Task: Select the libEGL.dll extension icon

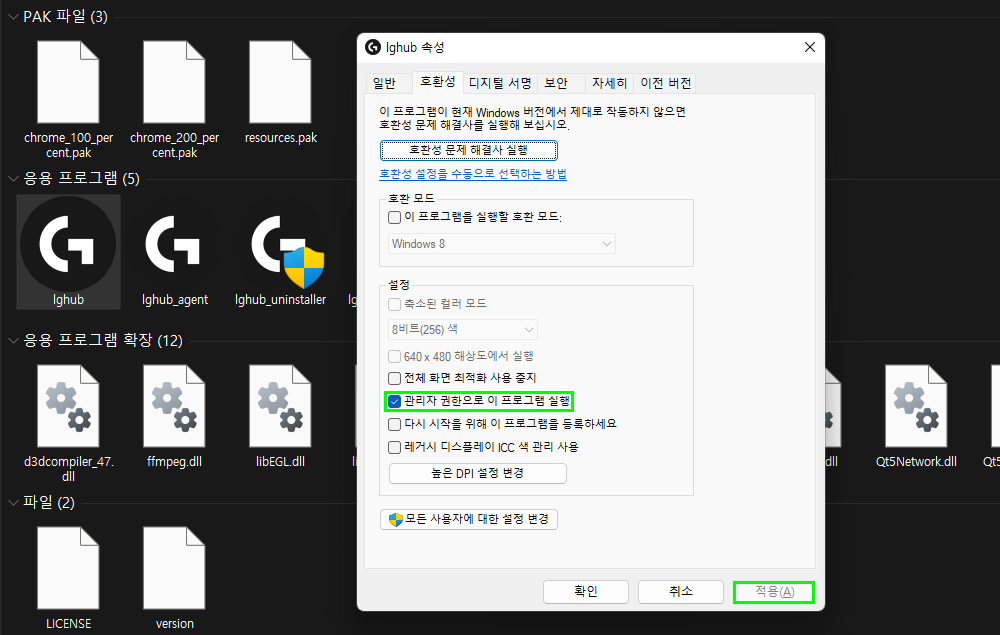Action: click(x=281, y=406)
